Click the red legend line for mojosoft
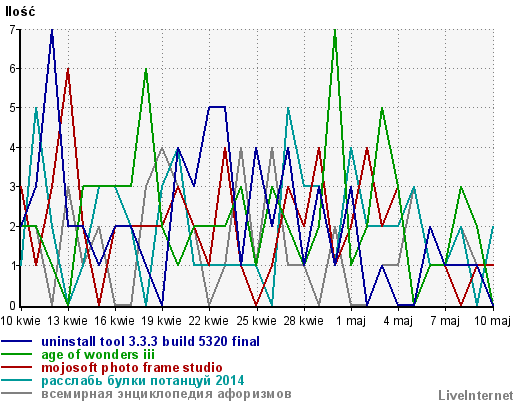 tap(17, 368)
